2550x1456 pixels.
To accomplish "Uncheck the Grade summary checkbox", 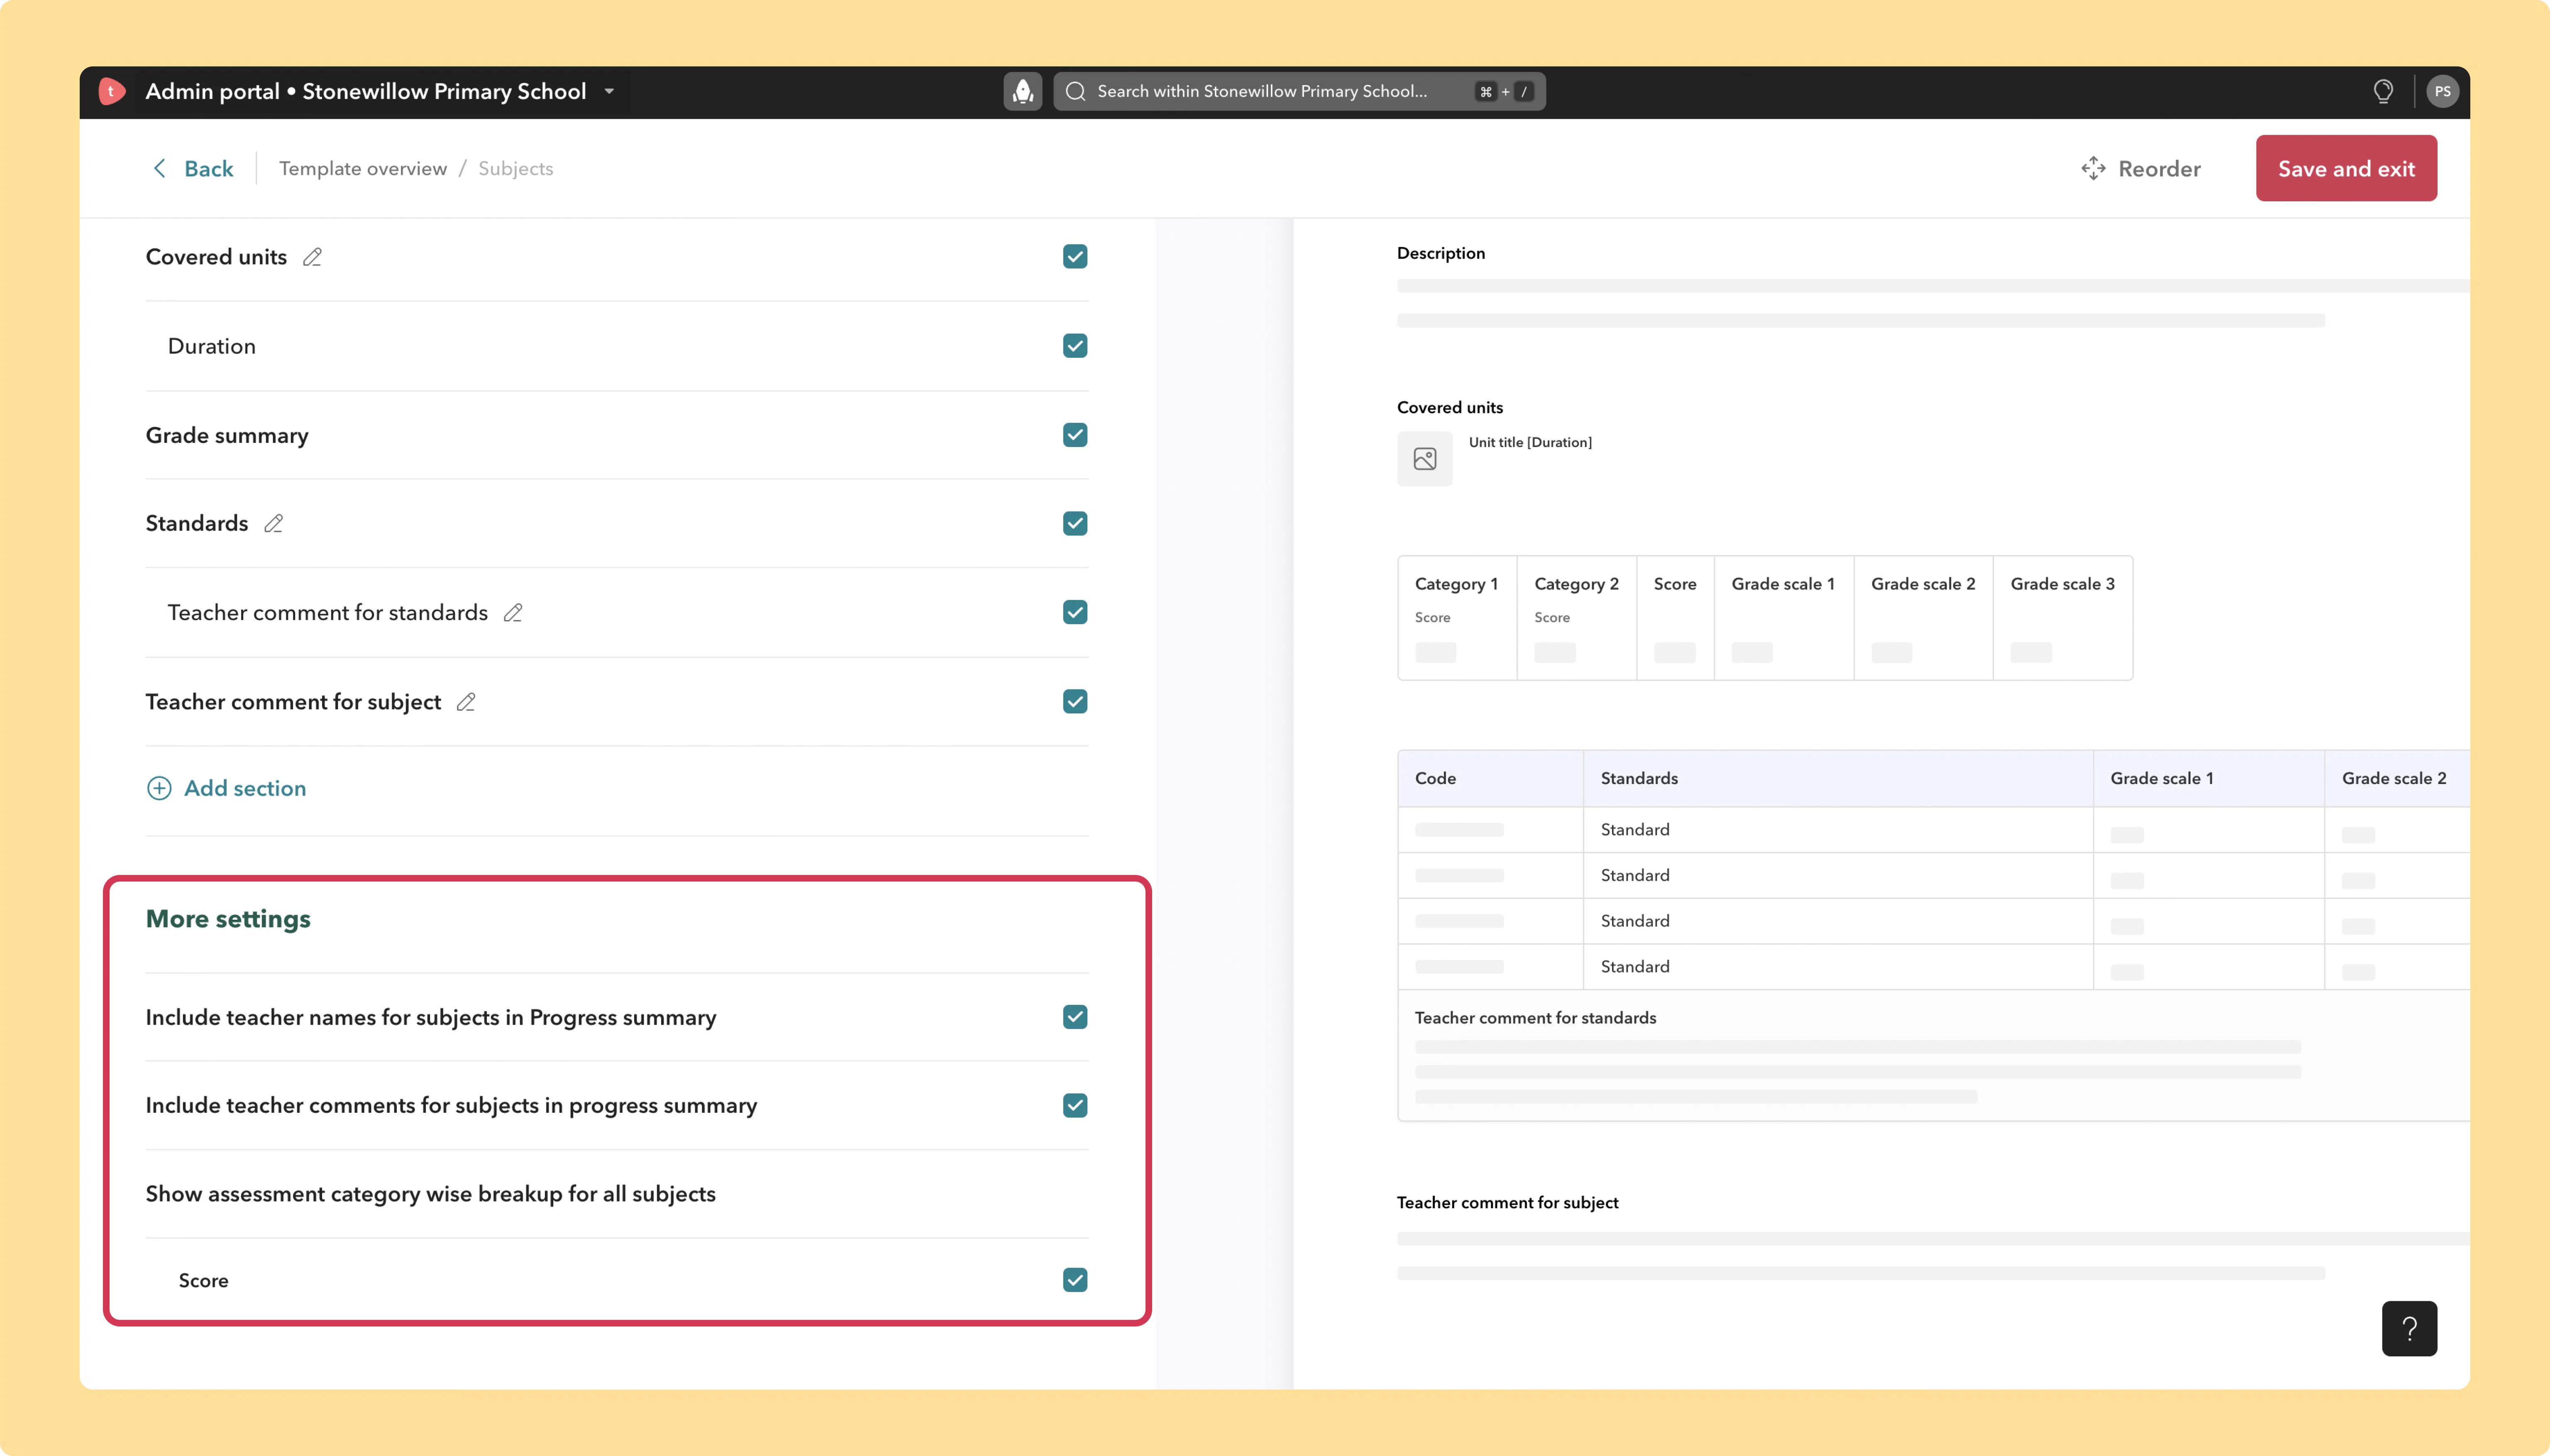I will [1075, 435].
